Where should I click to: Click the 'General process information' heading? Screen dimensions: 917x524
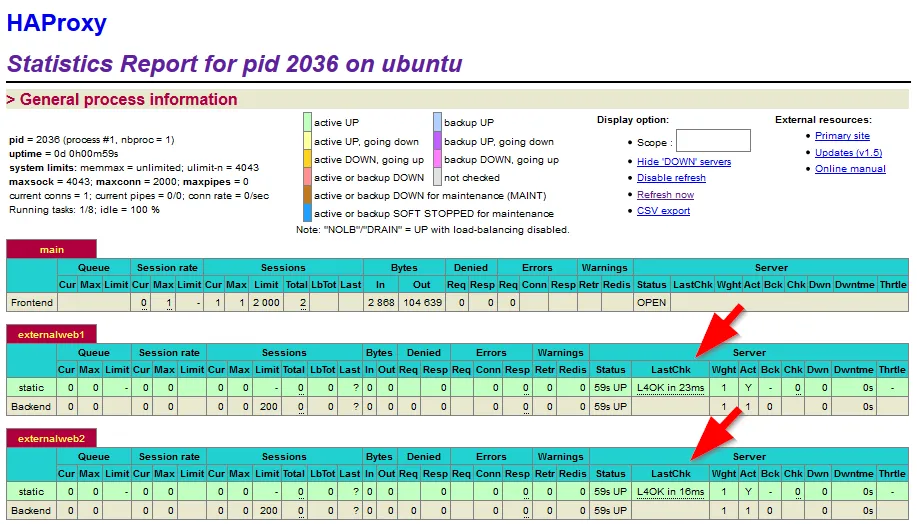point(128,99)
